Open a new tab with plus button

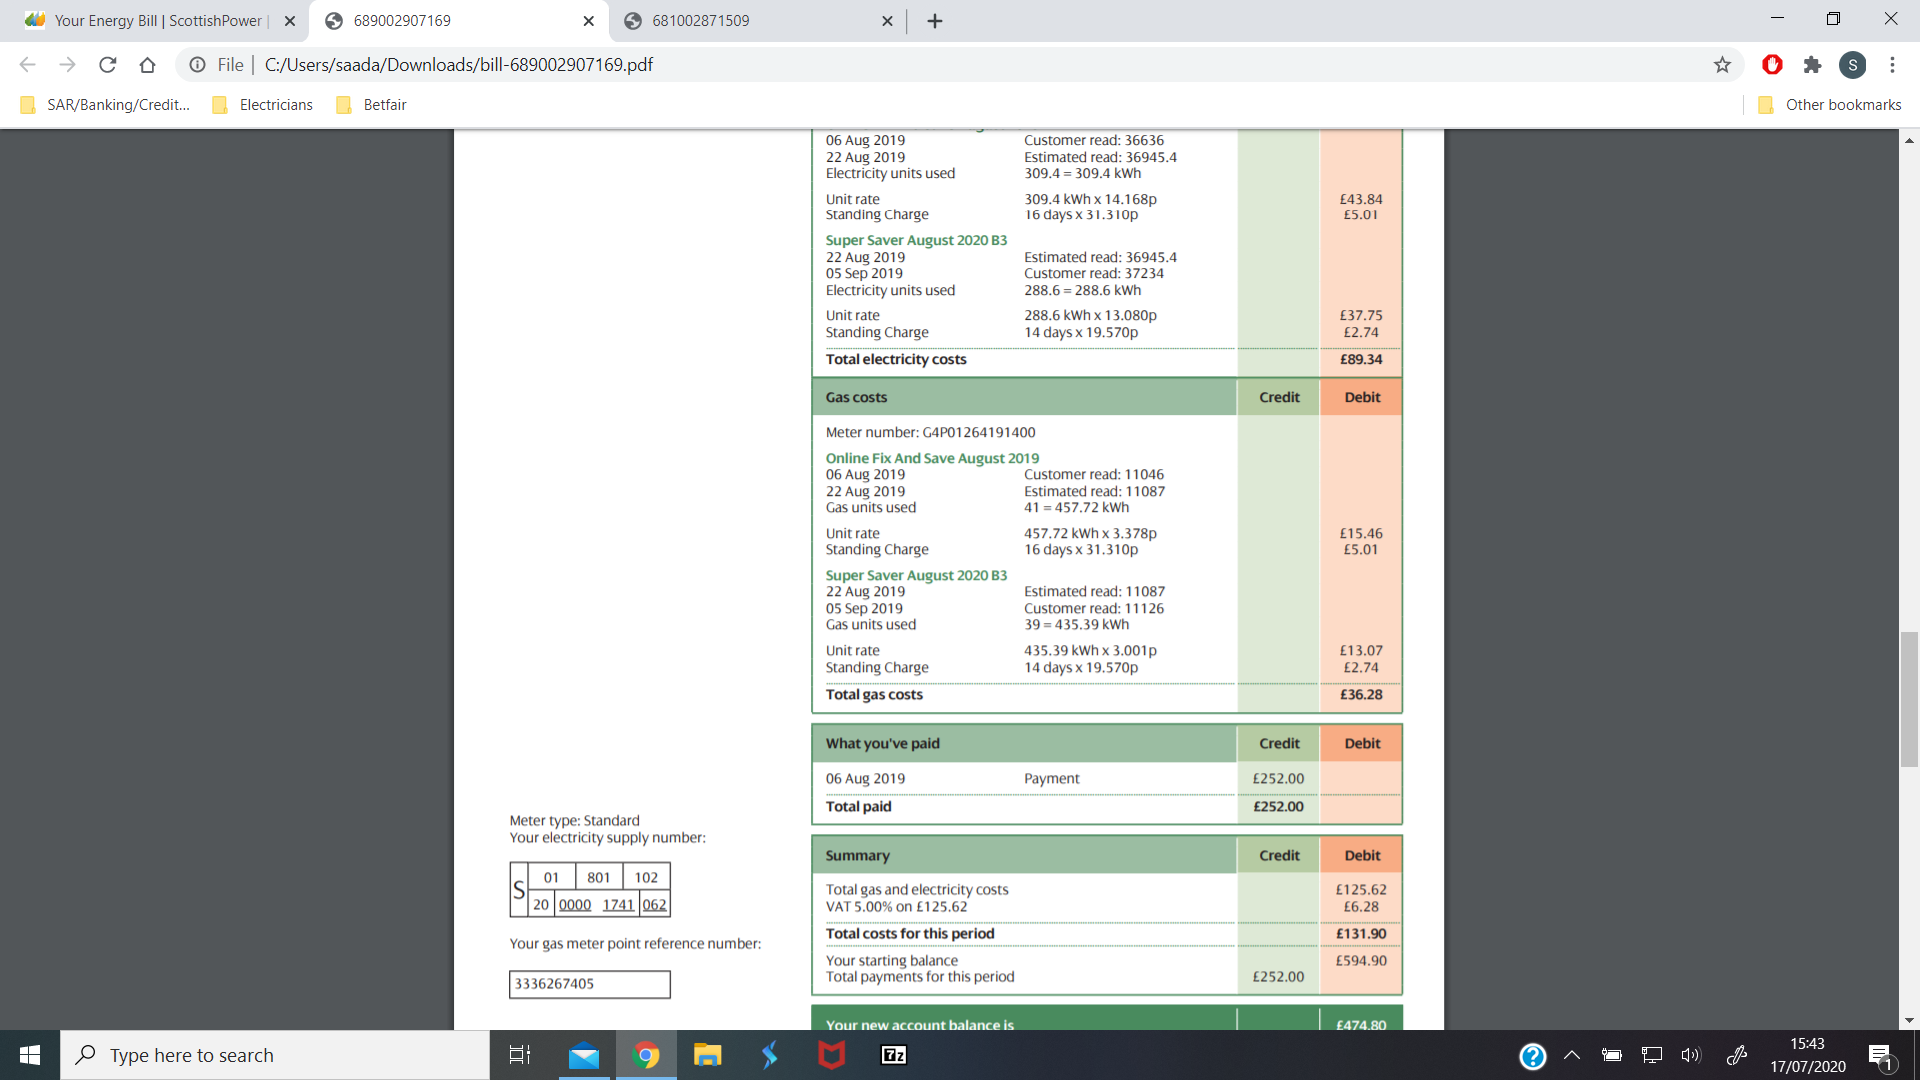tap(934, 21)
